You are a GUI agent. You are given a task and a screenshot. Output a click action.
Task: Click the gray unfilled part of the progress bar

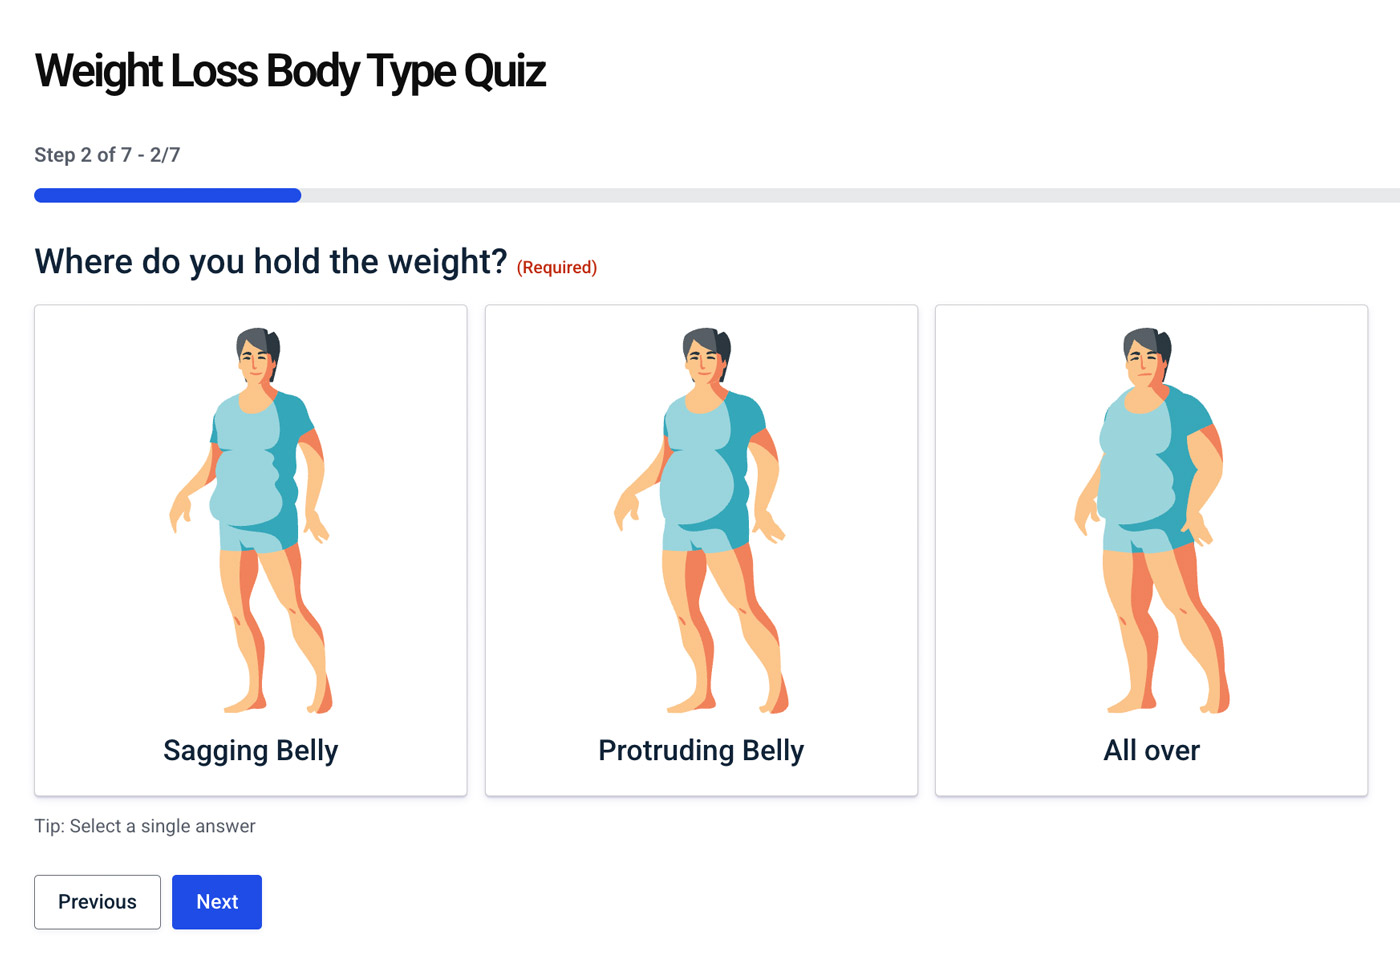click(x=850, y=196)
